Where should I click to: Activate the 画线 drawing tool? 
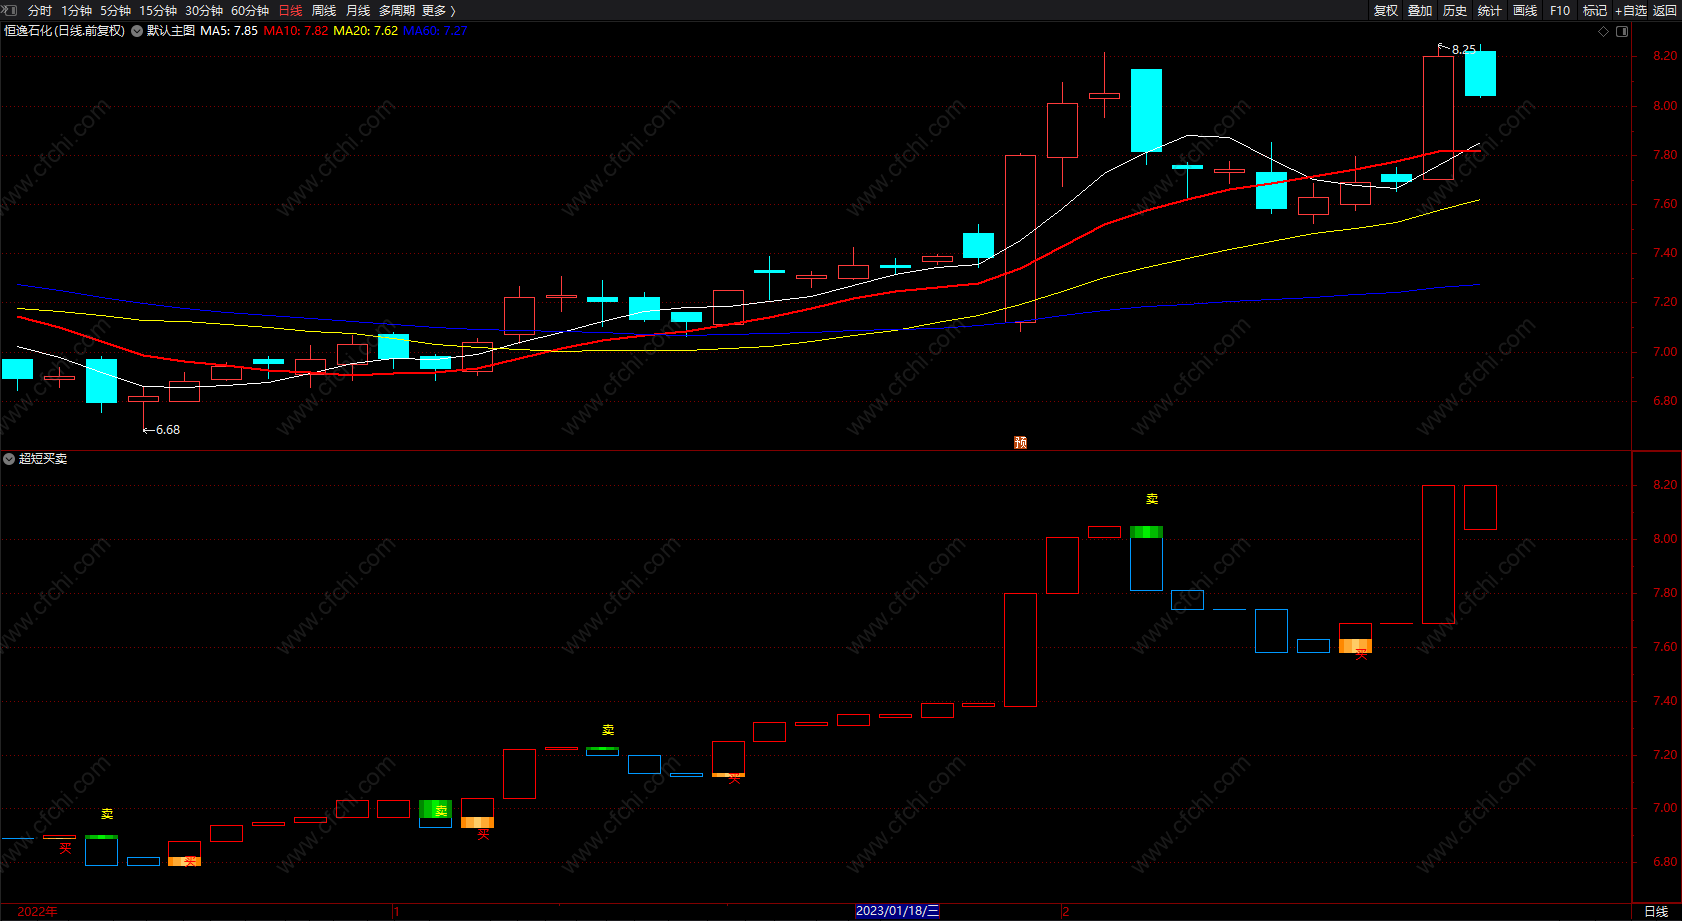(x=1525, y=10)
